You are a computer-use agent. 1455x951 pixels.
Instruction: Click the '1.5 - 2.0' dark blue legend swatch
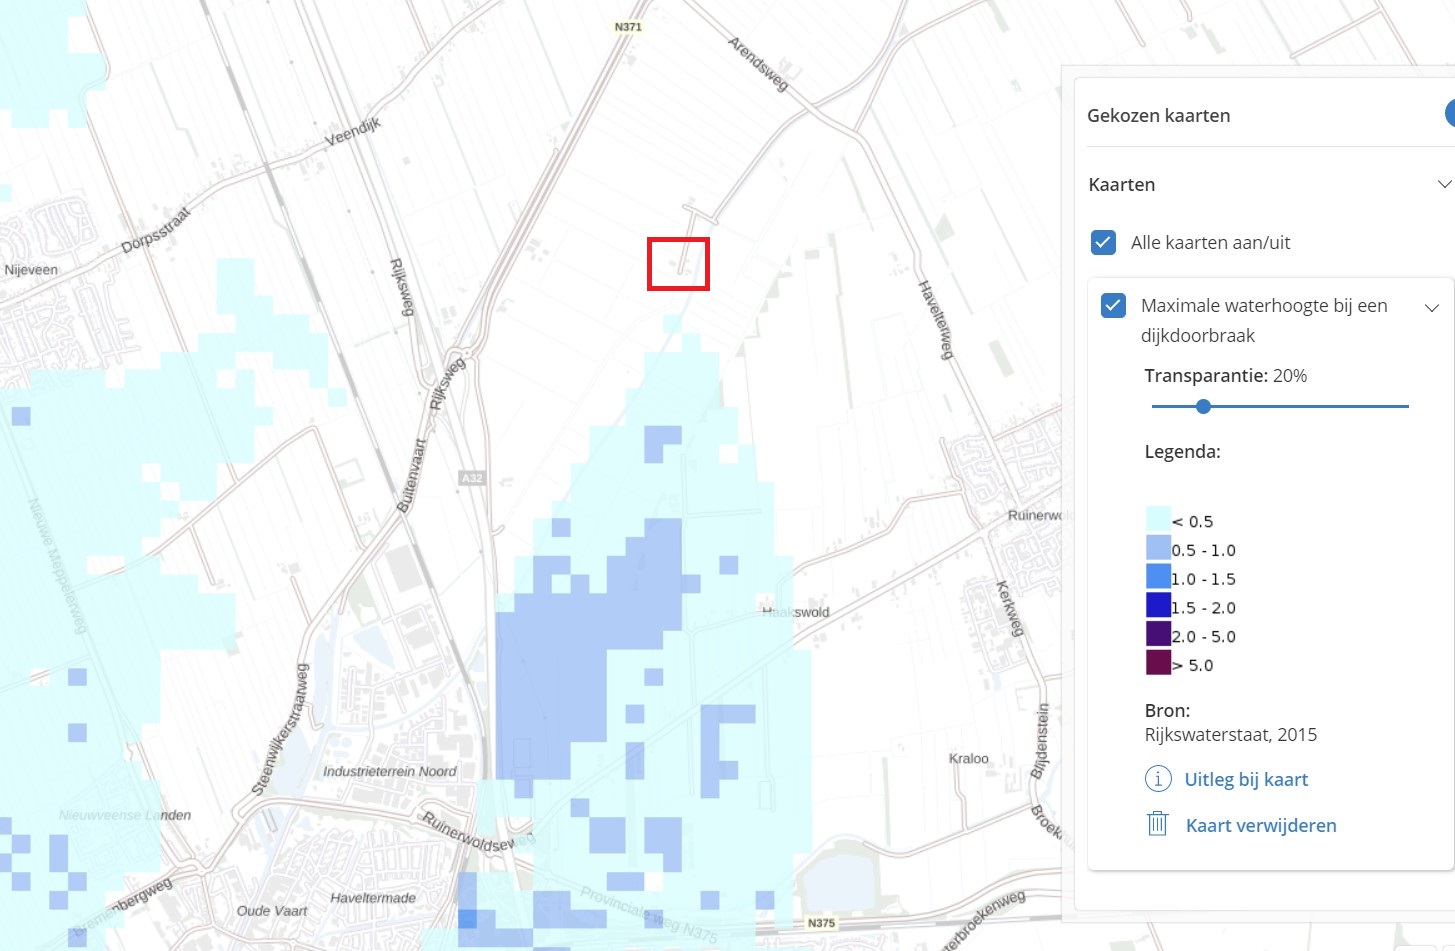(1158, 605)
